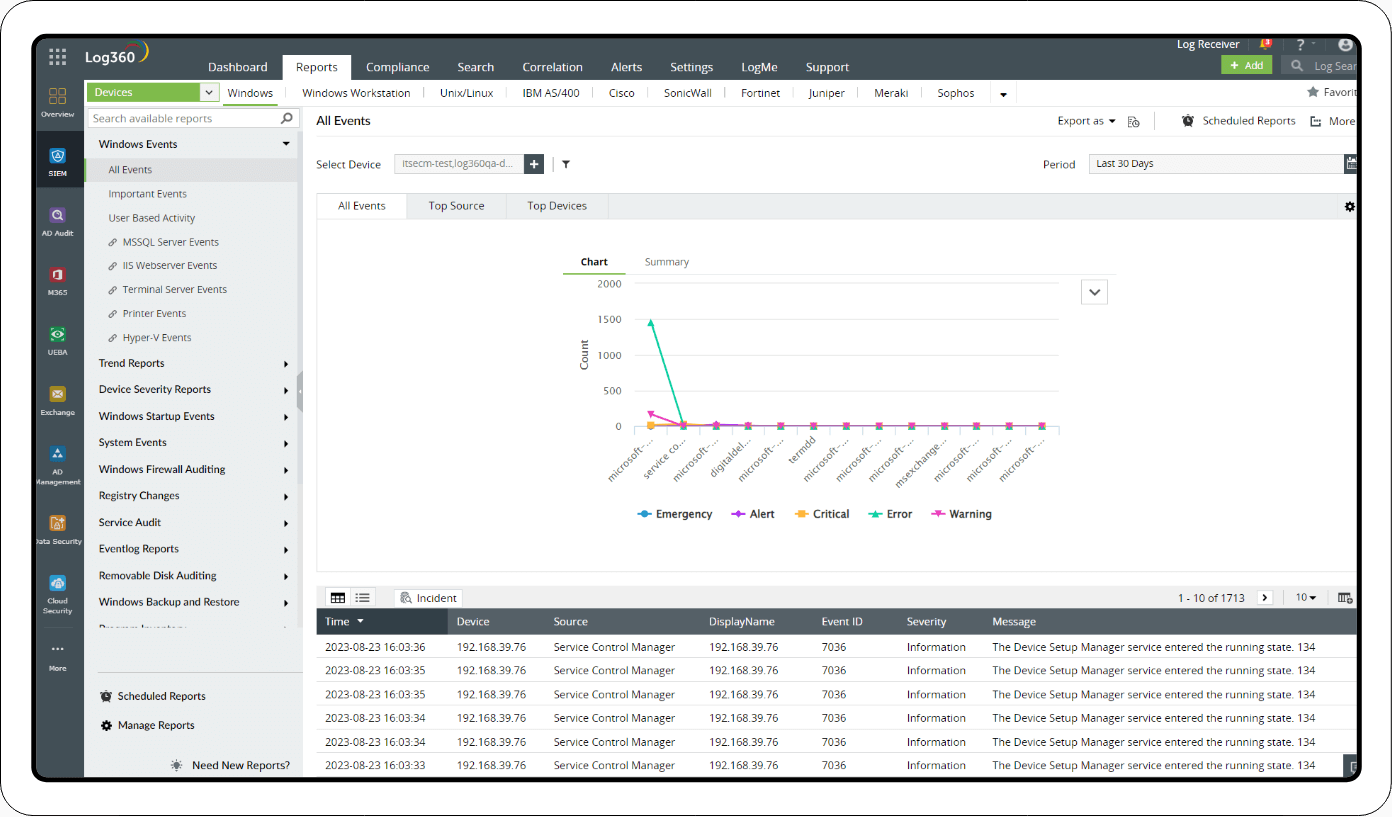Open the user profile icon

coord(1344,44)
